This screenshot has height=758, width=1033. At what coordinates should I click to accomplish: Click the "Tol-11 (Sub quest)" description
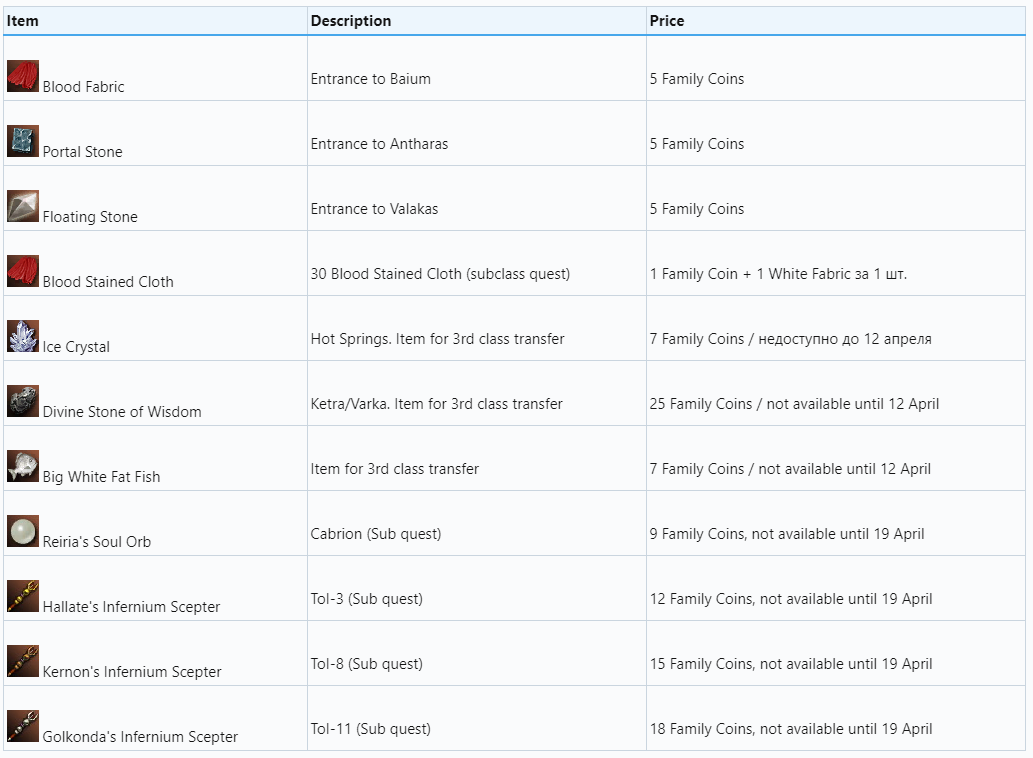coord(370,729)
